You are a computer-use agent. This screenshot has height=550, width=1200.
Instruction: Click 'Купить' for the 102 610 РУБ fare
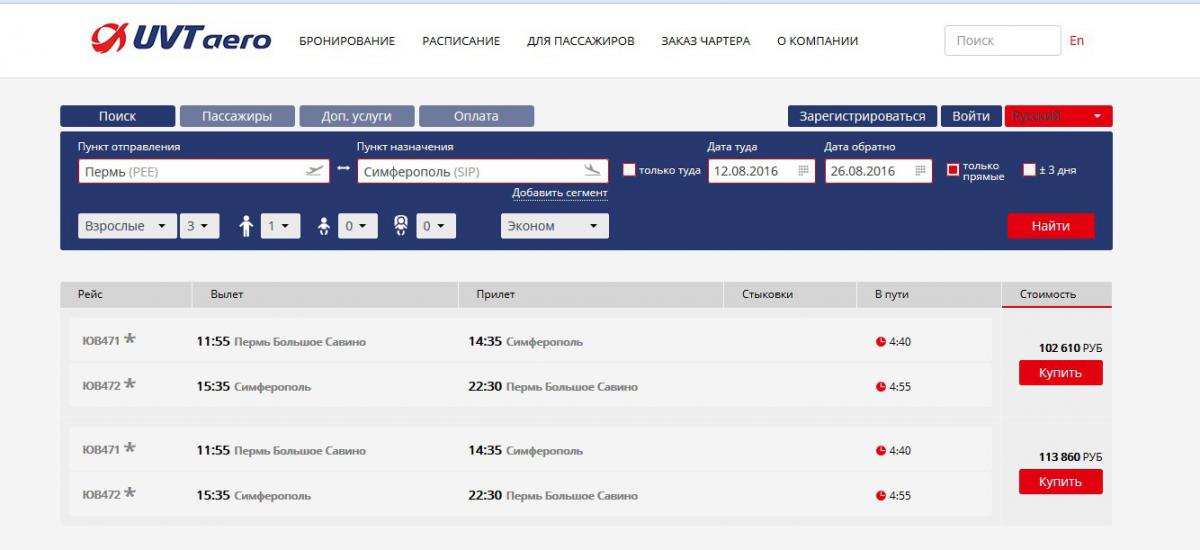coord(1060,373)
